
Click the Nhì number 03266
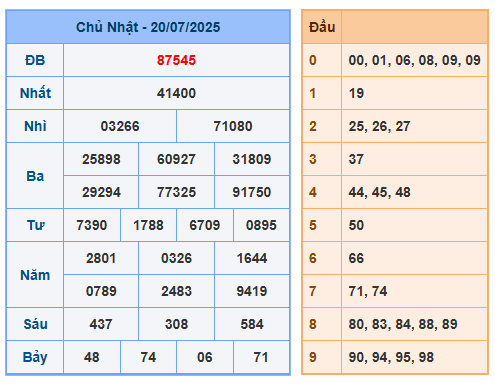coord(120,126)
